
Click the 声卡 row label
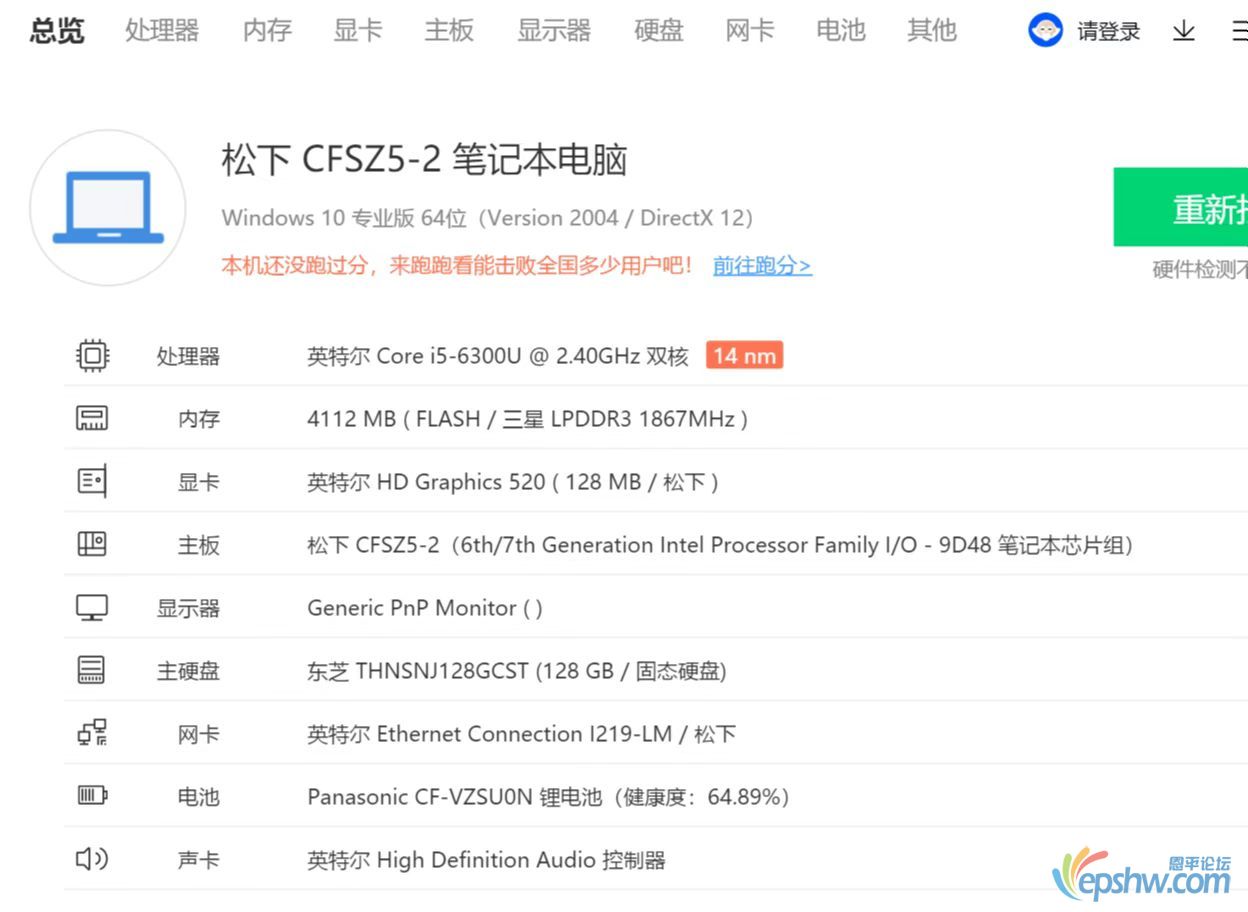point(199,860)
